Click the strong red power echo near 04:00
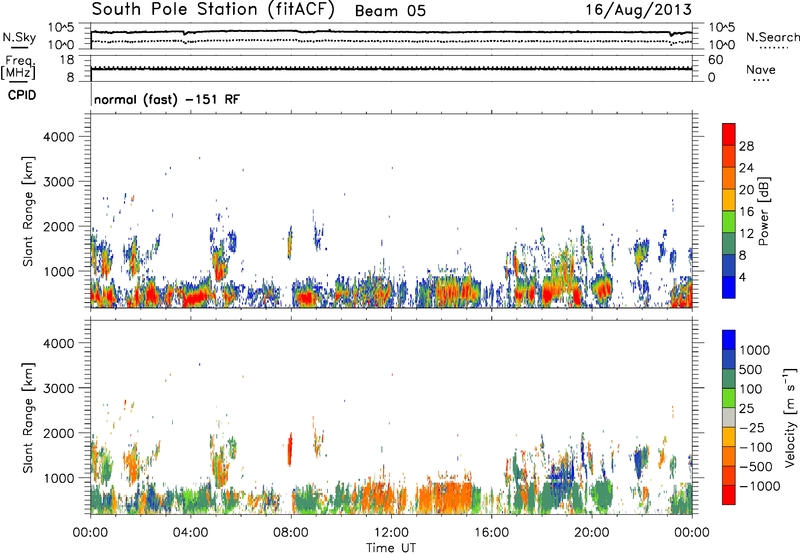800x554 pixels. coord(194,298)
